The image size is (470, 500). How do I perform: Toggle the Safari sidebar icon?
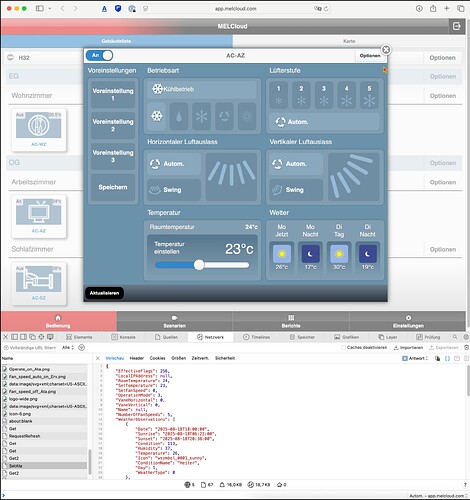pyautogui.click(x=40, y=8)
